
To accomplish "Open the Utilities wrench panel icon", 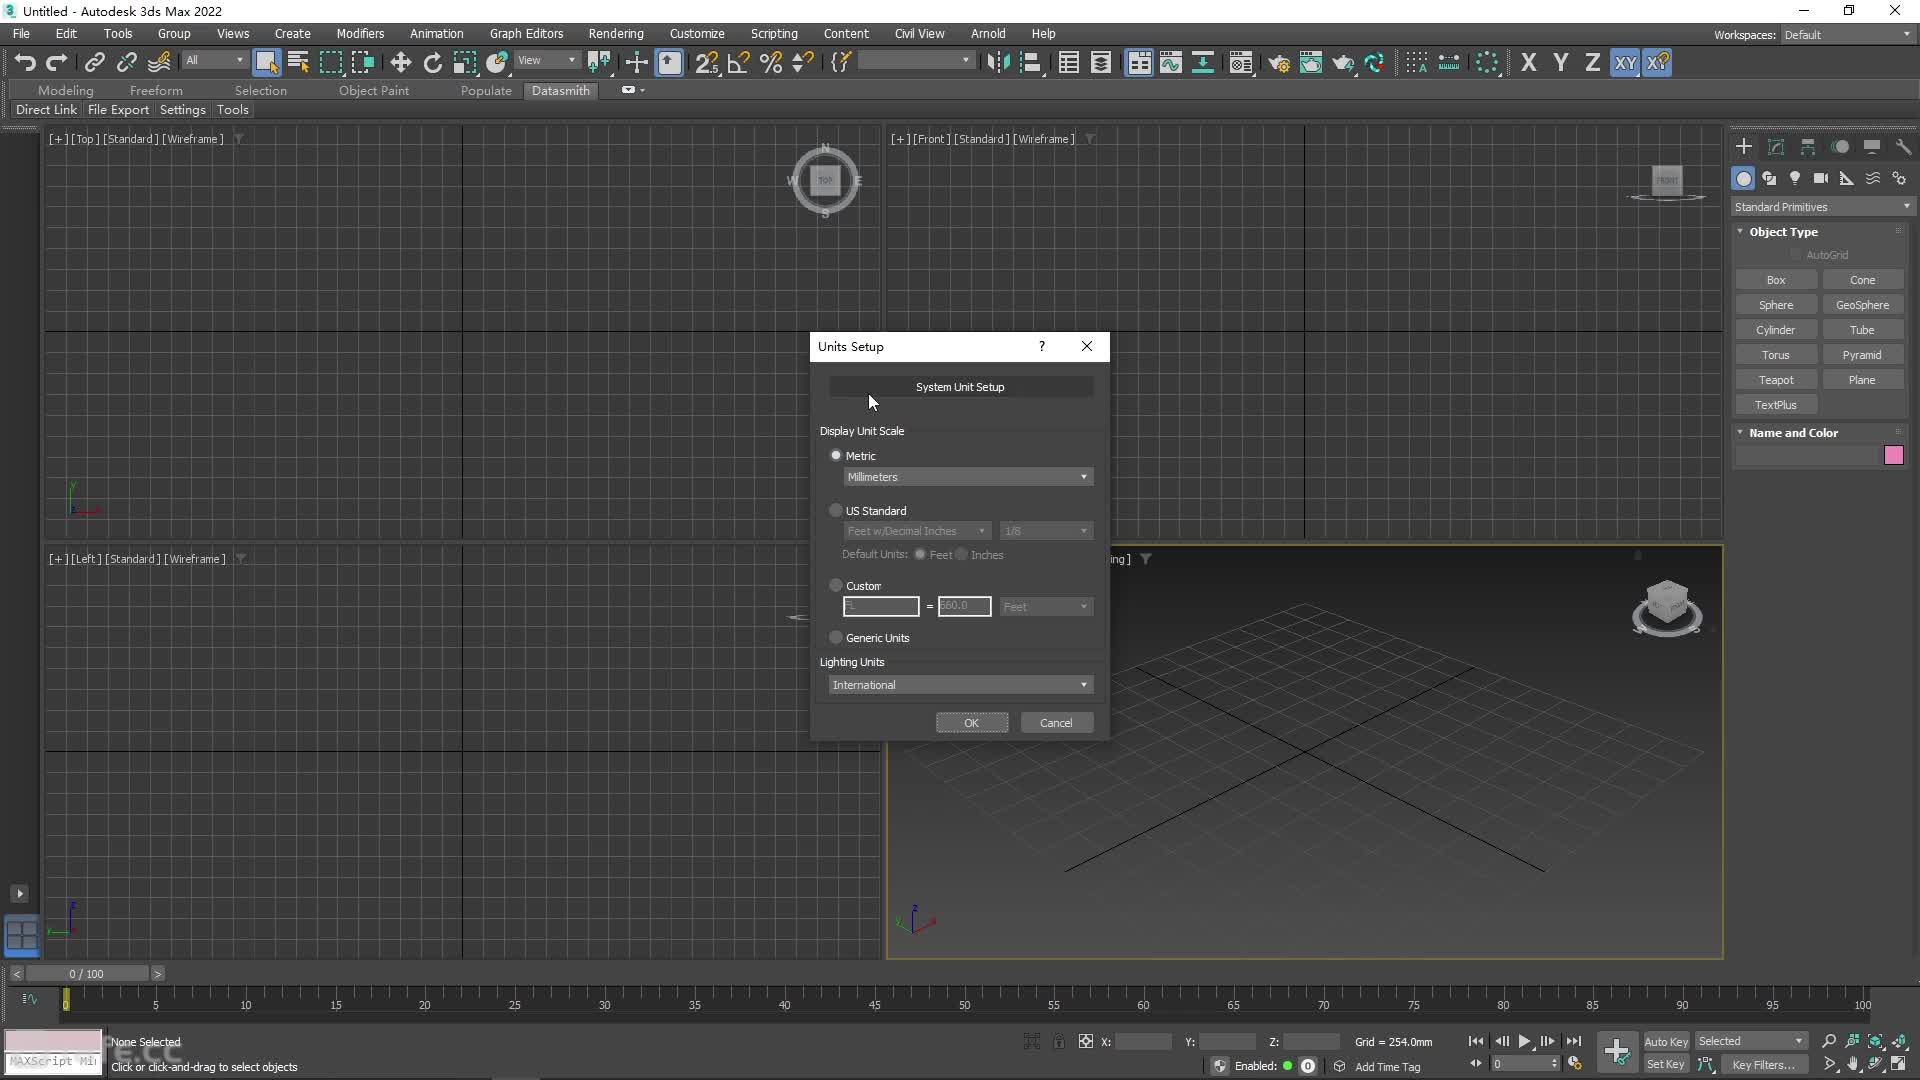I will (x=1903, y=147).
